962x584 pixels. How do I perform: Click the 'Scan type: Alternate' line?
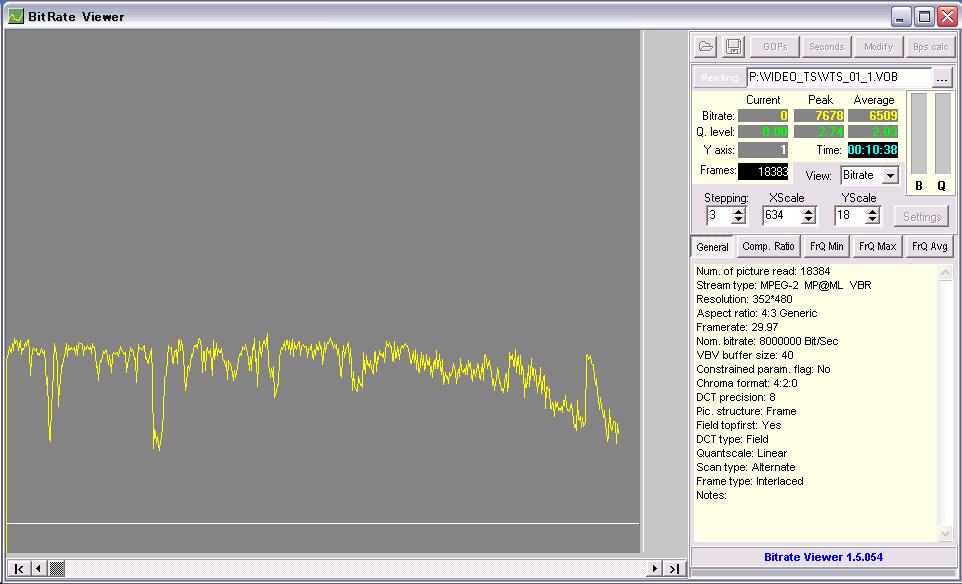745,467
